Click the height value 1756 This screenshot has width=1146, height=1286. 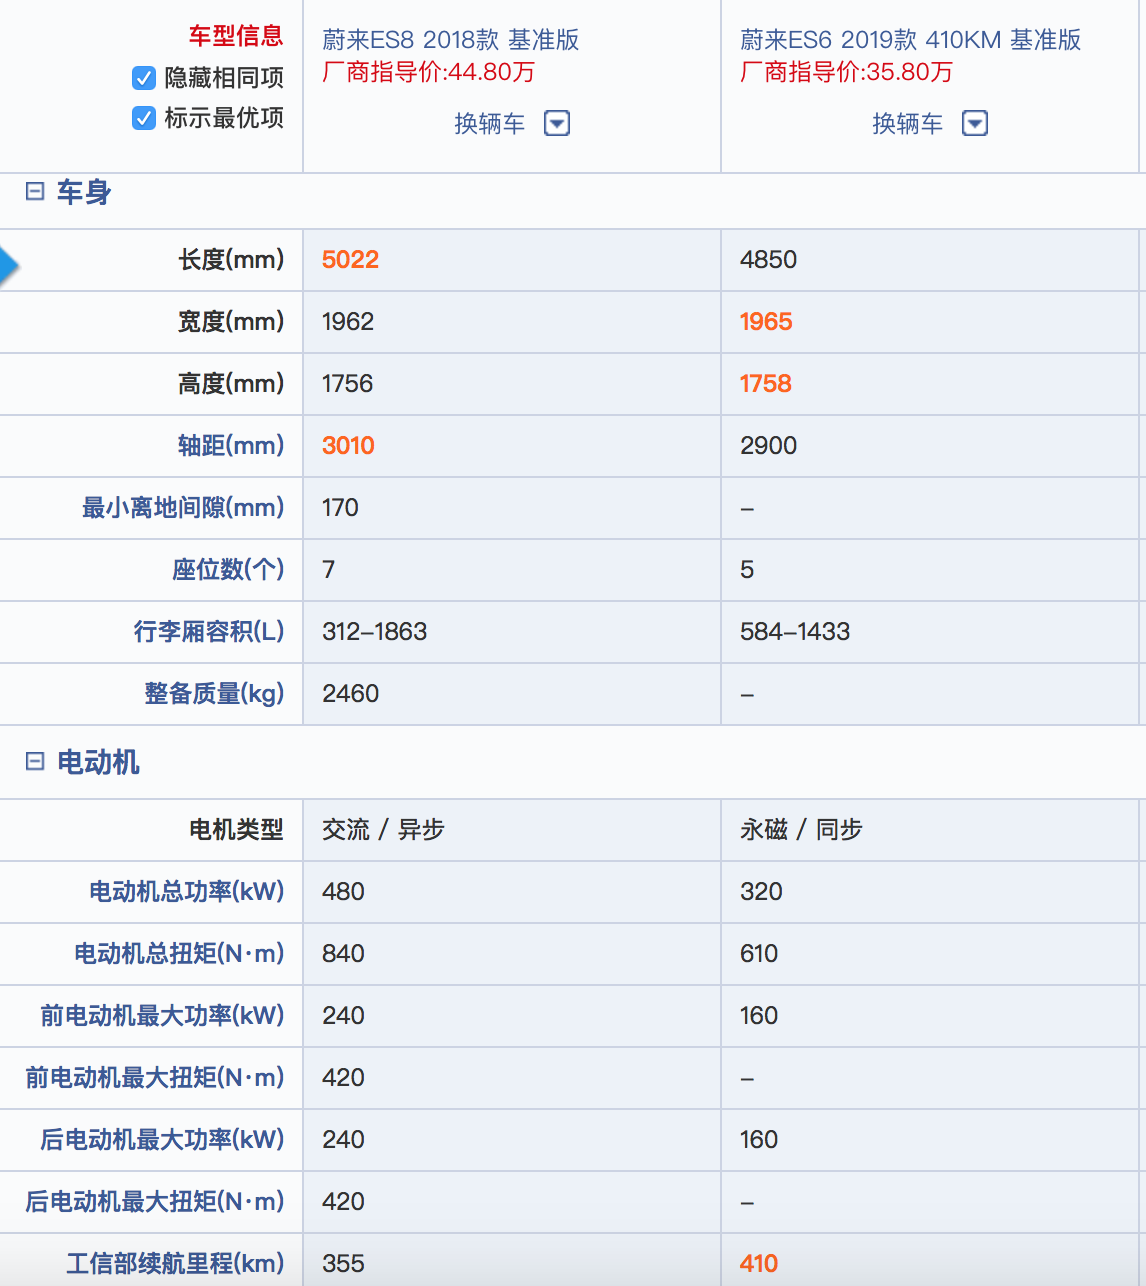[x=347, y=383]
